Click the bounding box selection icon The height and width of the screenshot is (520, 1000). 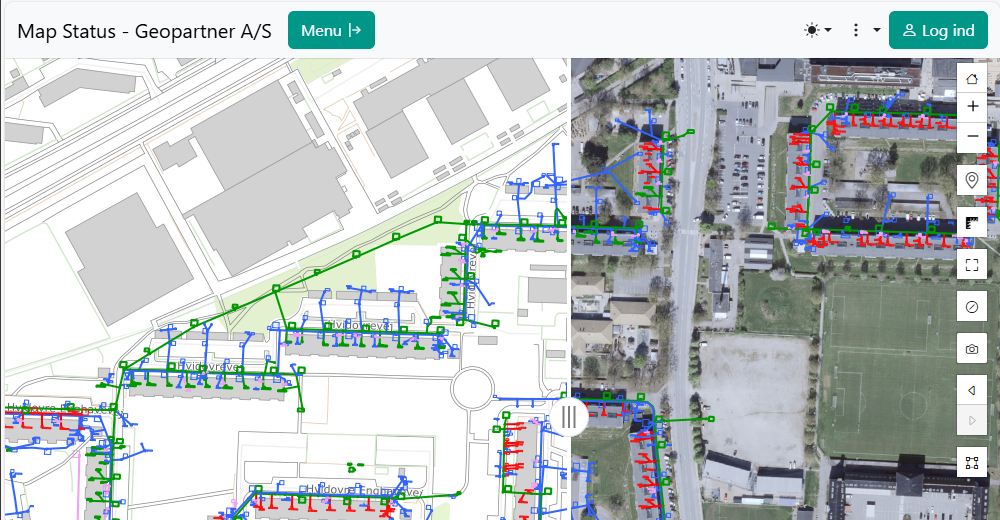click(972, 463)
